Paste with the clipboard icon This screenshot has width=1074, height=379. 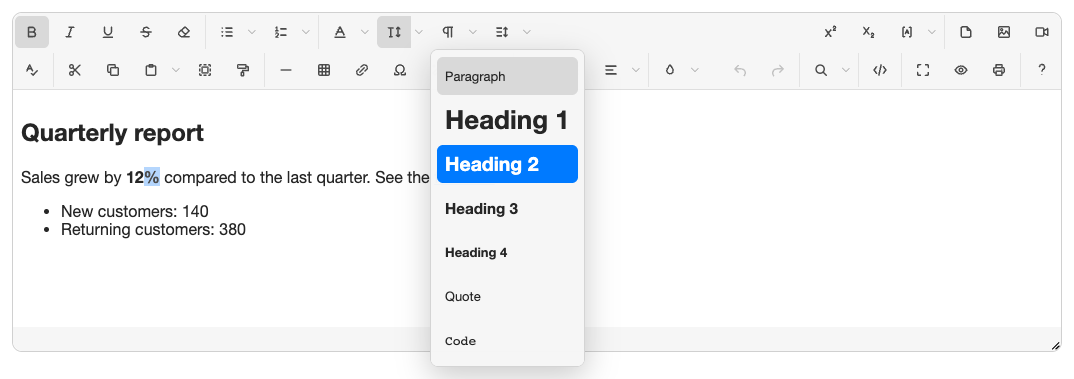[151, 70]
